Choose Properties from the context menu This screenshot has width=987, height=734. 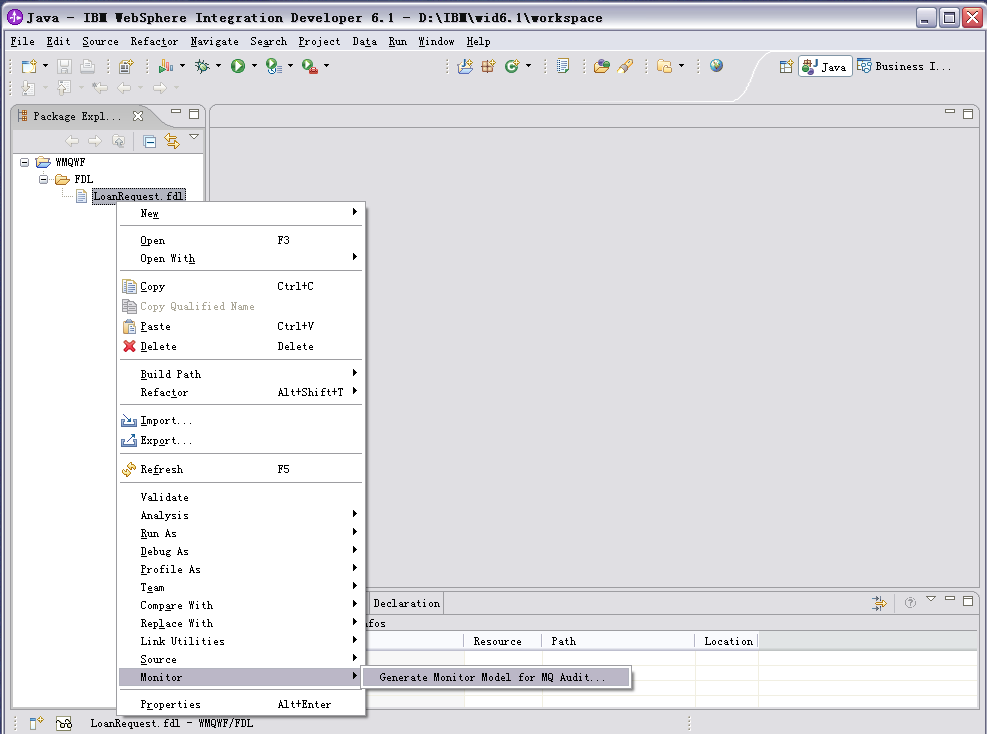[x=240, y=704]
